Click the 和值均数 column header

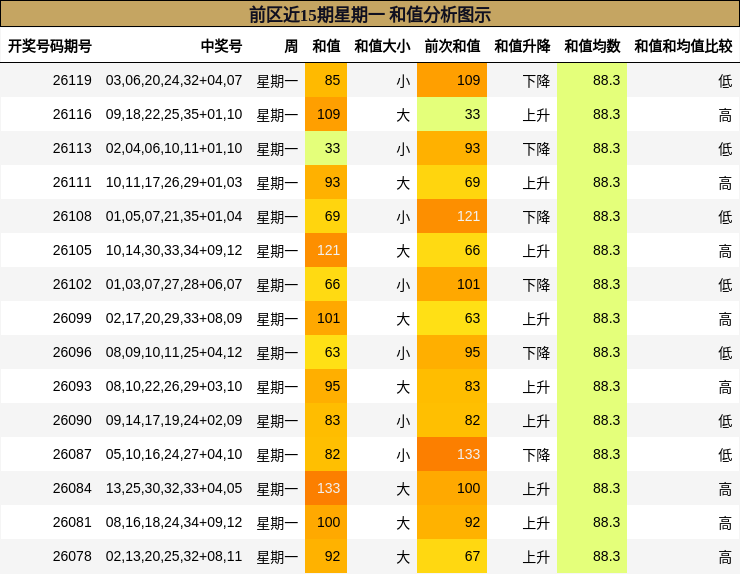[592, 46]
